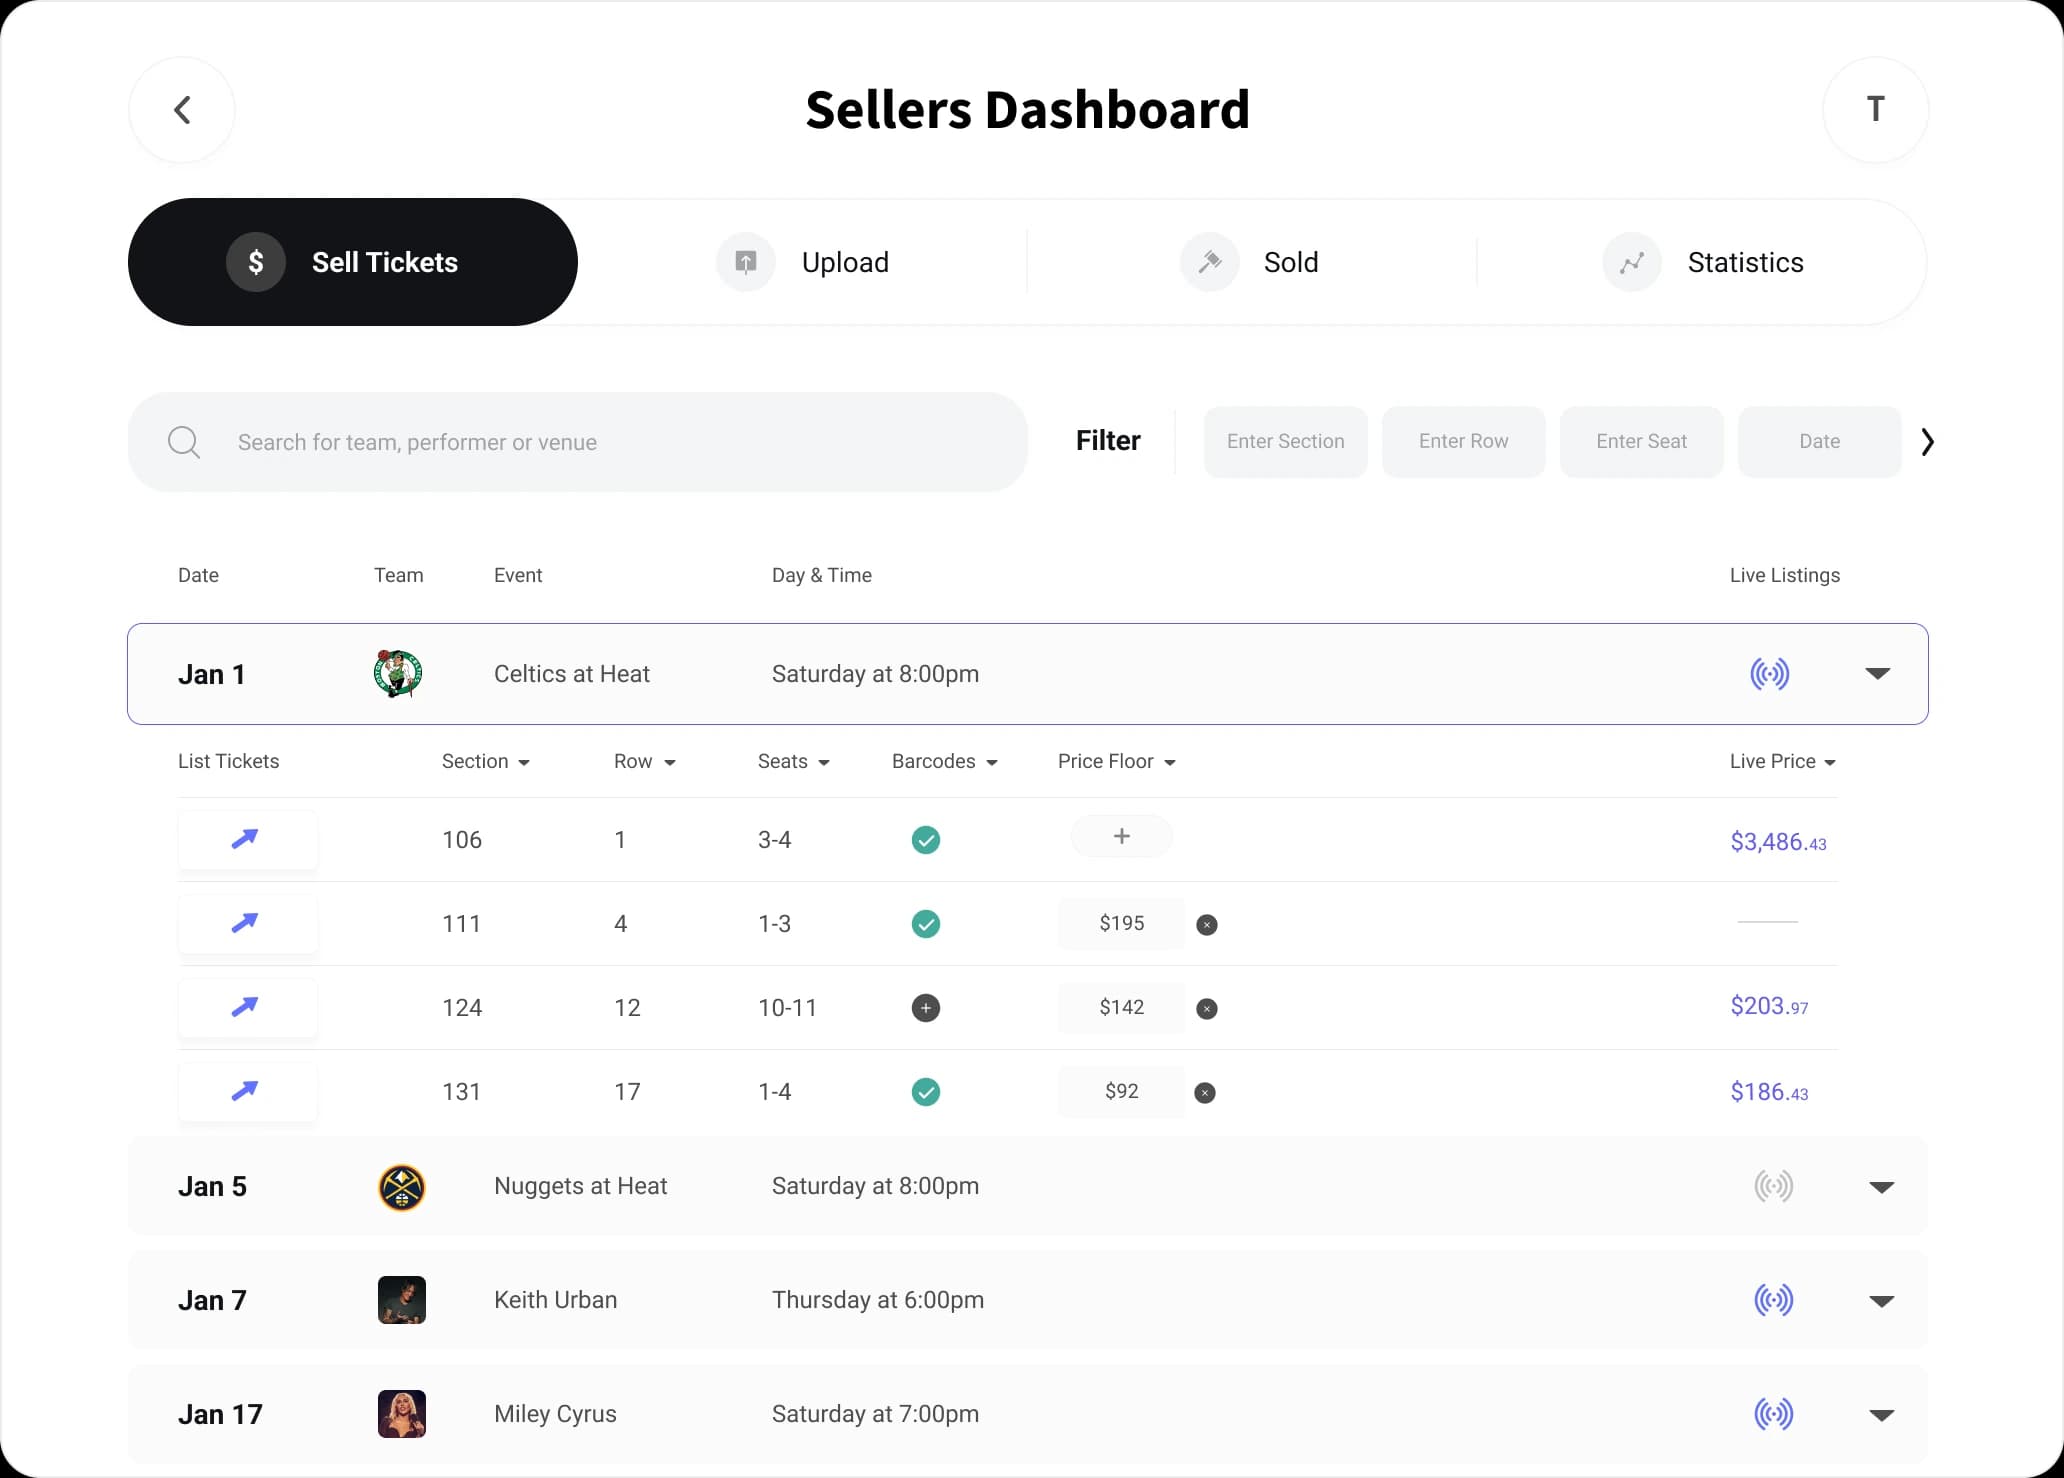Toggle the barcode check for section 131
2064x1478 pixels.
[x=925, y=1092]
